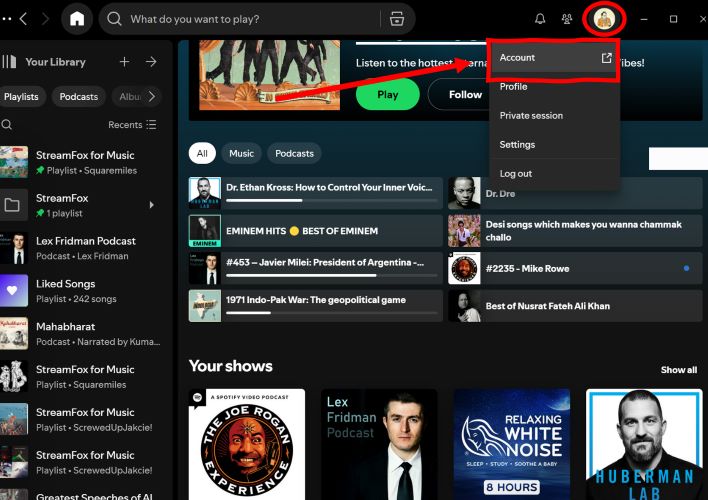The width and height of the screenshot is (708, 500).
Task: Open the Dr. Ethan Kross episode card
Action: point(316,193)
